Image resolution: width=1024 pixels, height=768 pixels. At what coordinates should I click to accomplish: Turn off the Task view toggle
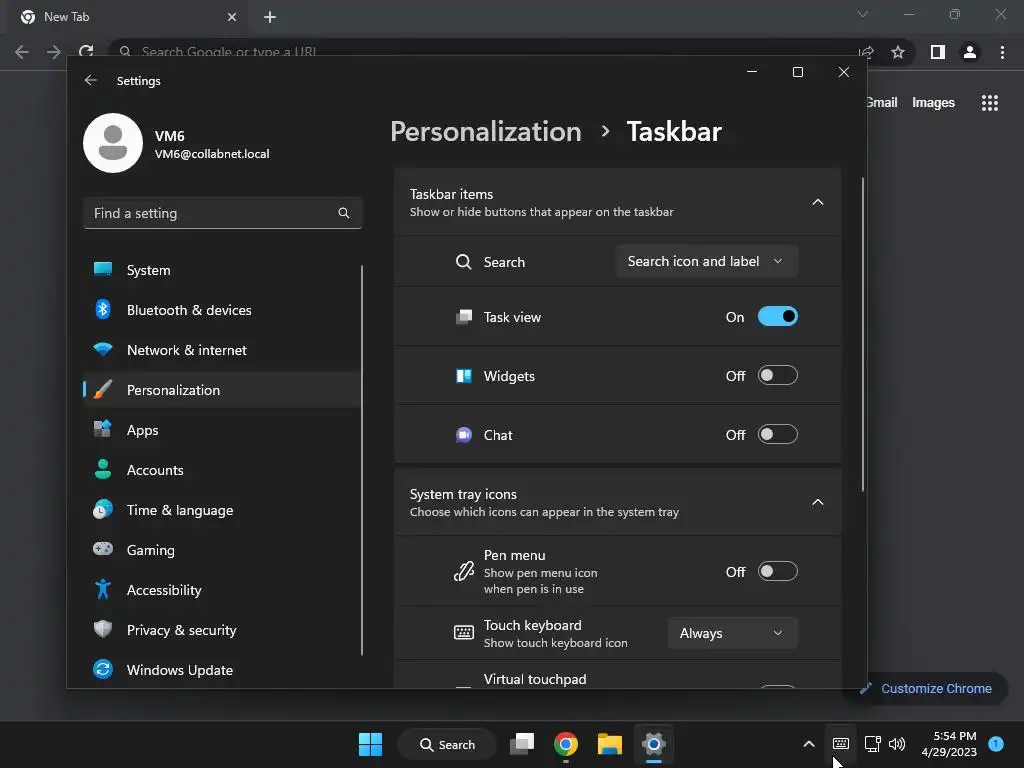tap(777, 317)
